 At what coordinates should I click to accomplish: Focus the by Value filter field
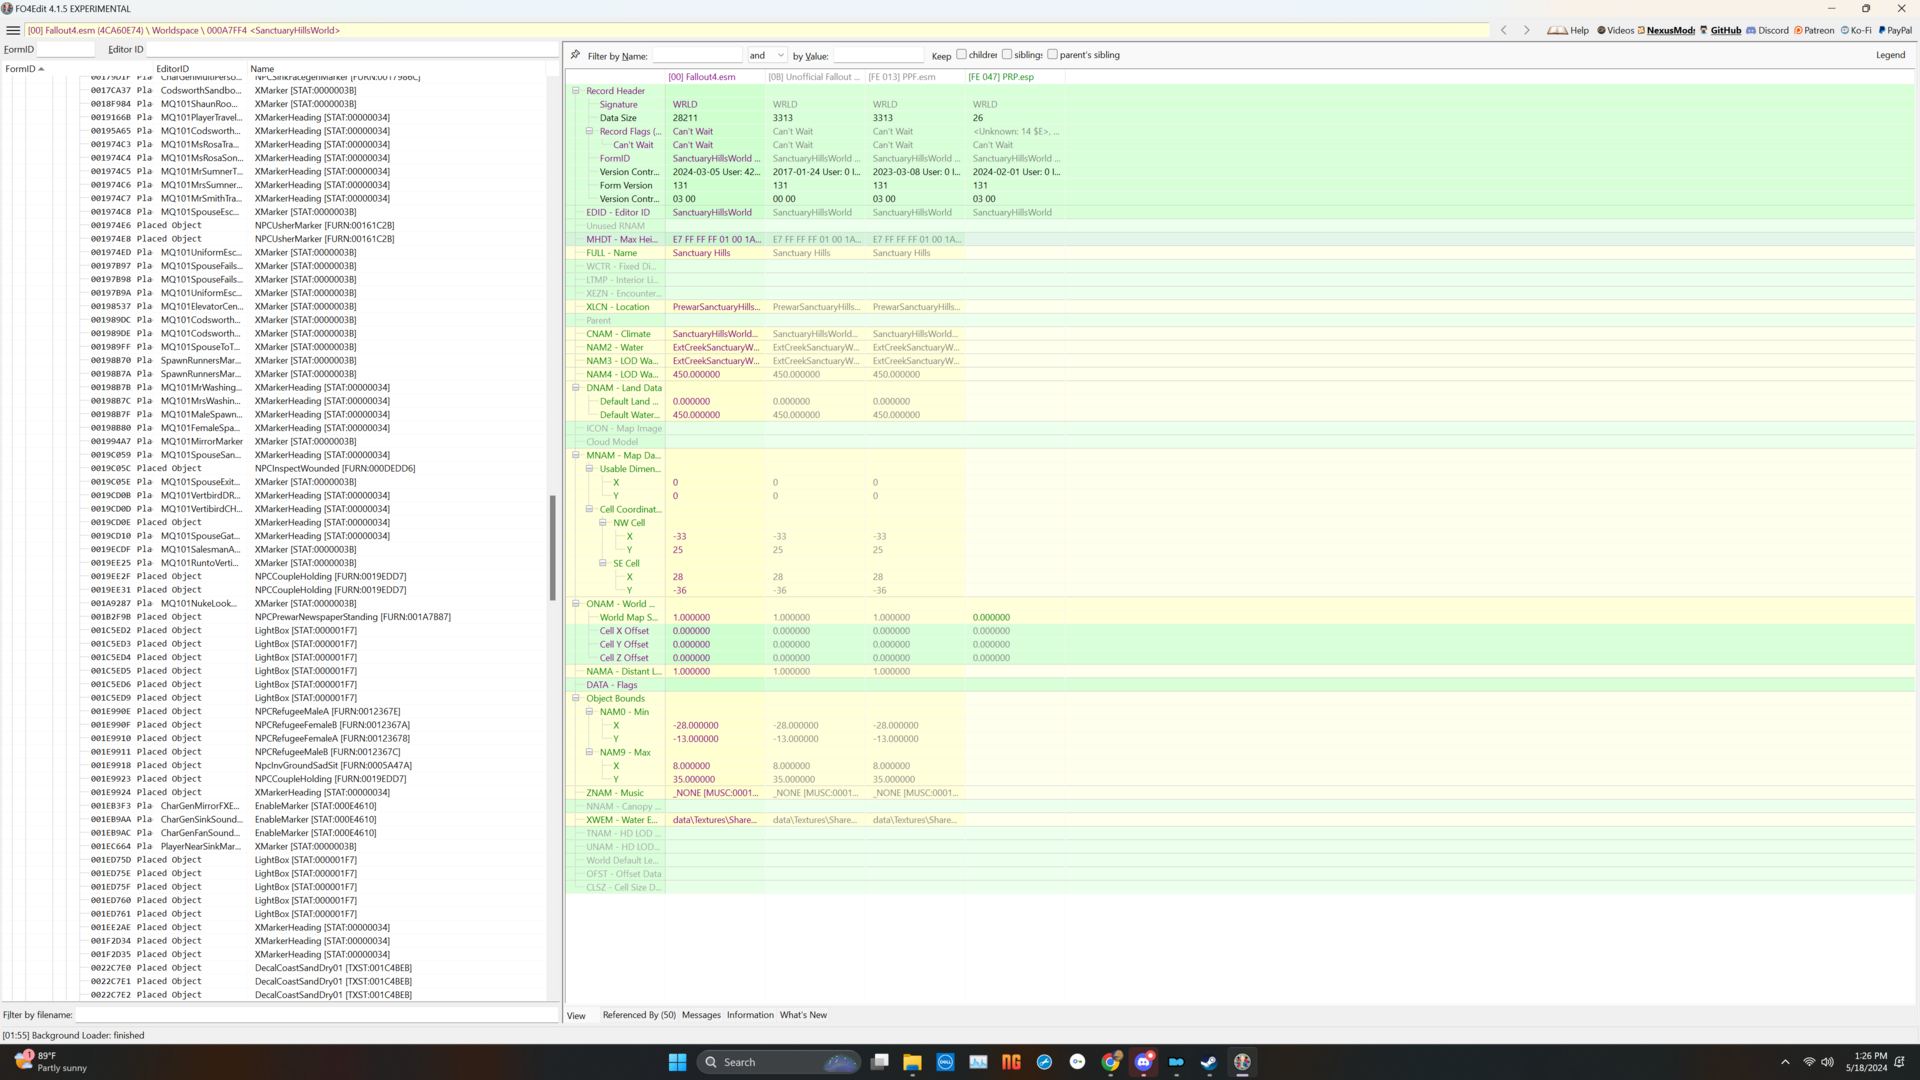879,55
